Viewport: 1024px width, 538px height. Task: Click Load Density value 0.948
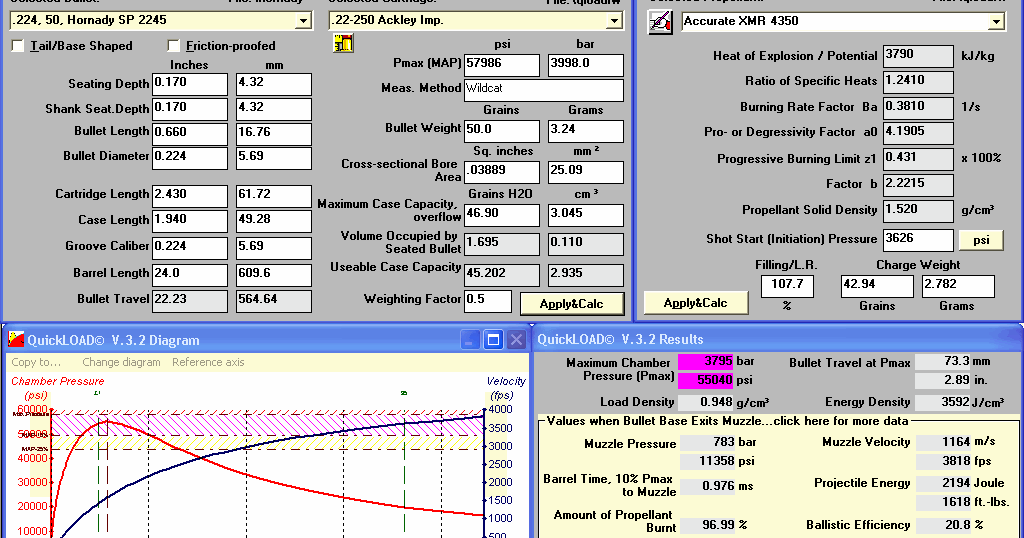pos(705,402)
